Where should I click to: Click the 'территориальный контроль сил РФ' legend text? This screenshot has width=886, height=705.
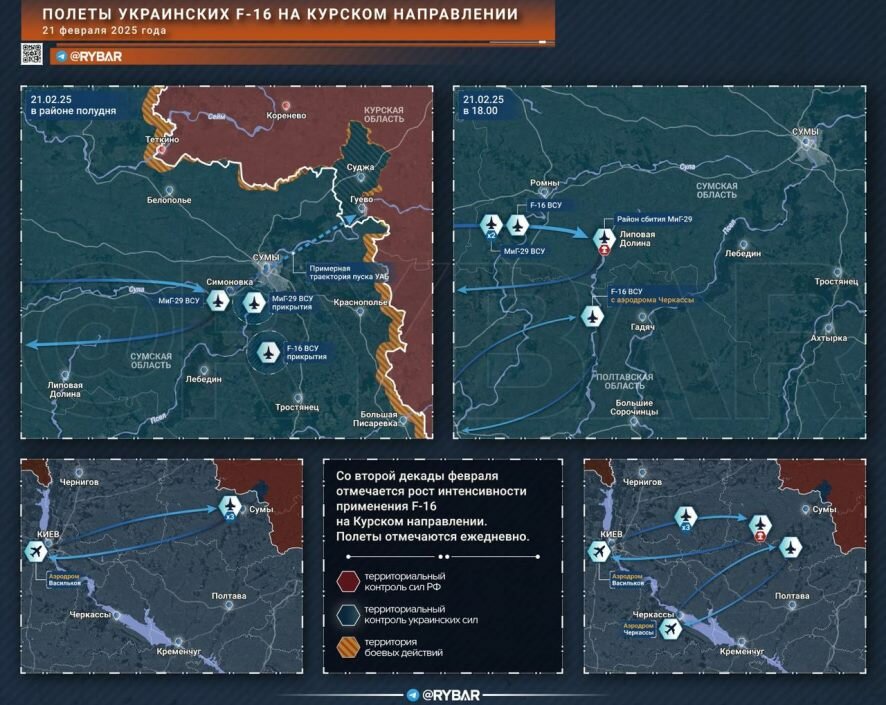405,581
